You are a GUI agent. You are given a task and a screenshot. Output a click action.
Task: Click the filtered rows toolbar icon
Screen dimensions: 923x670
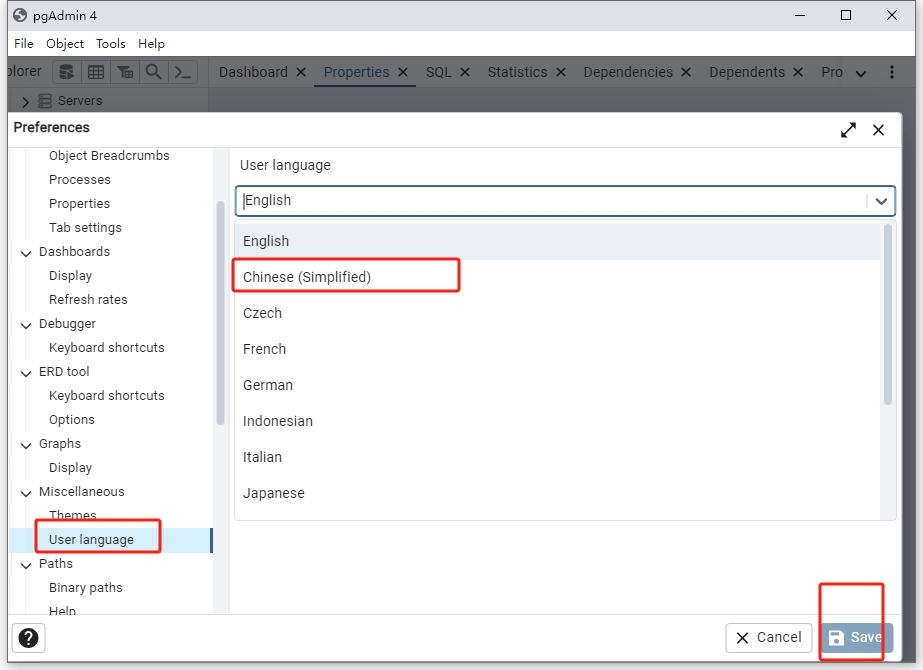pos(125,72)
